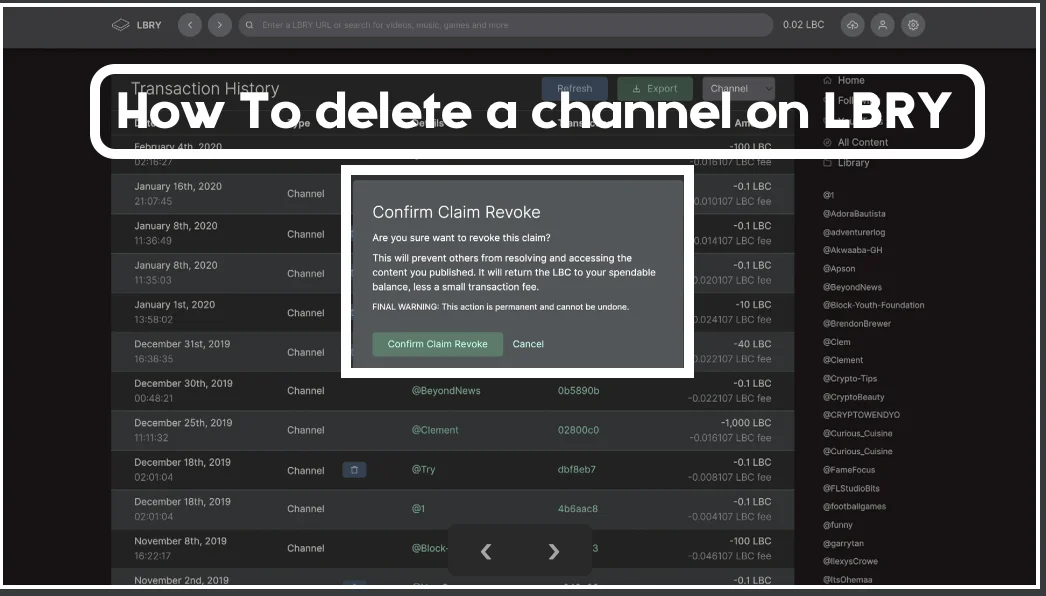This screenshot has height=596, width=1046.
Task: Click the LBRY logo in top bar
Action: pyautogui.click(x=136, y=25)
